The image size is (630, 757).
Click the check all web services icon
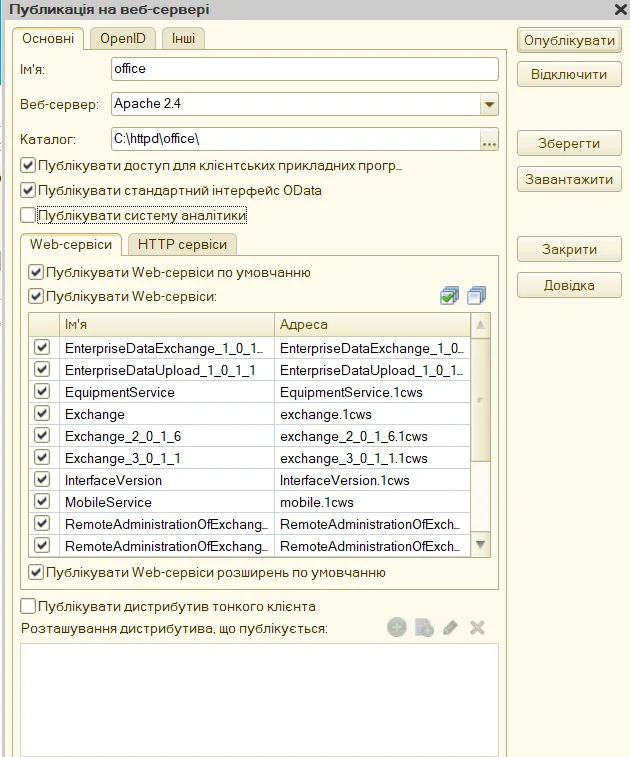pos(450,295)
